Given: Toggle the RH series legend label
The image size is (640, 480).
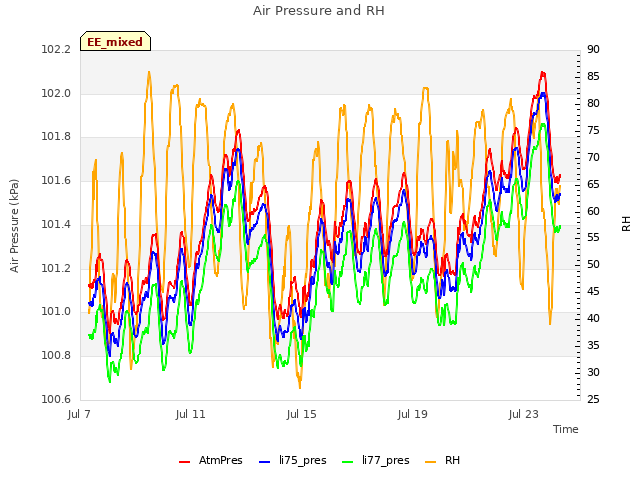Looking at the screenshot, I should pyautogui.click(x=452, y=460).
